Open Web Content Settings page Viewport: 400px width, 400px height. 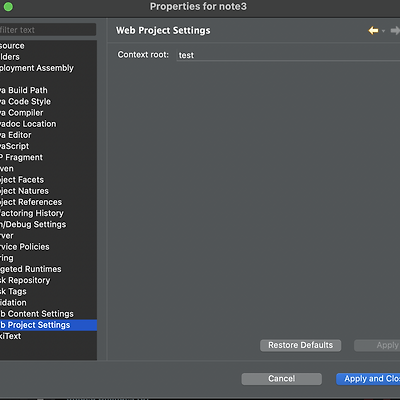tap(37, 314)
